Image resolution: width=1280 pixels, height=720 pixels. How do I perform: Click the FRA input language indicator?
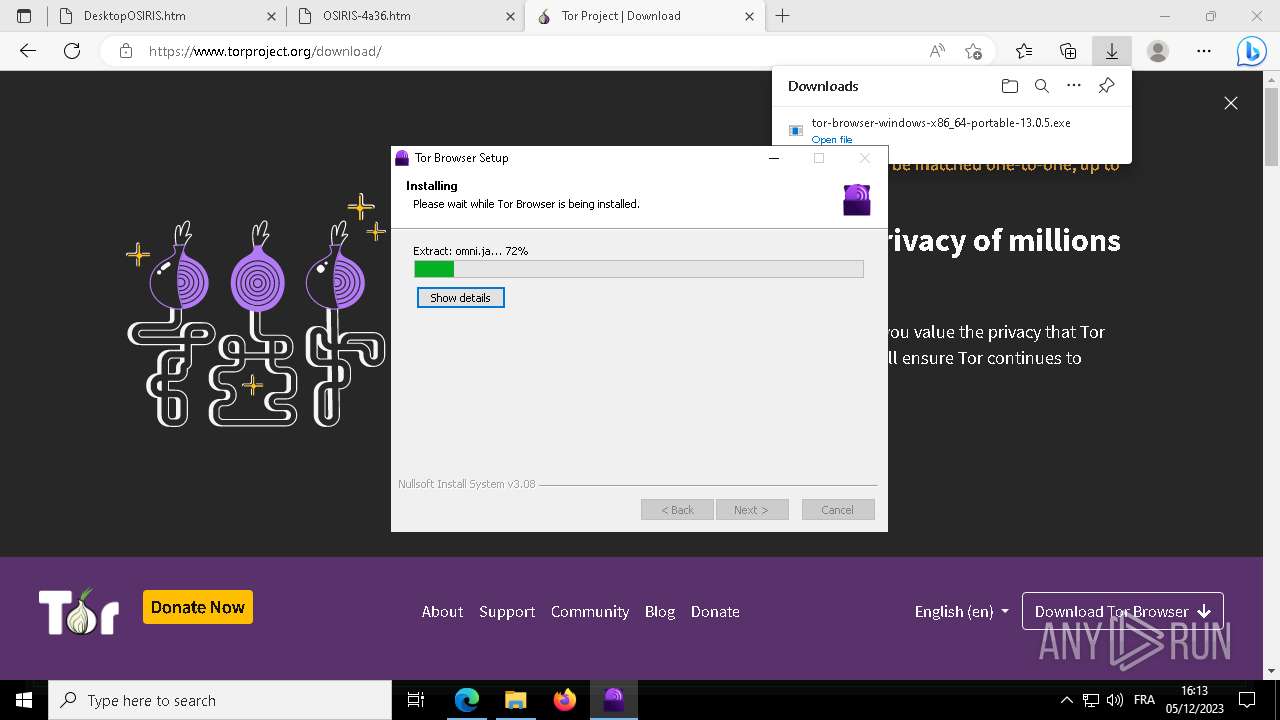1144,700
